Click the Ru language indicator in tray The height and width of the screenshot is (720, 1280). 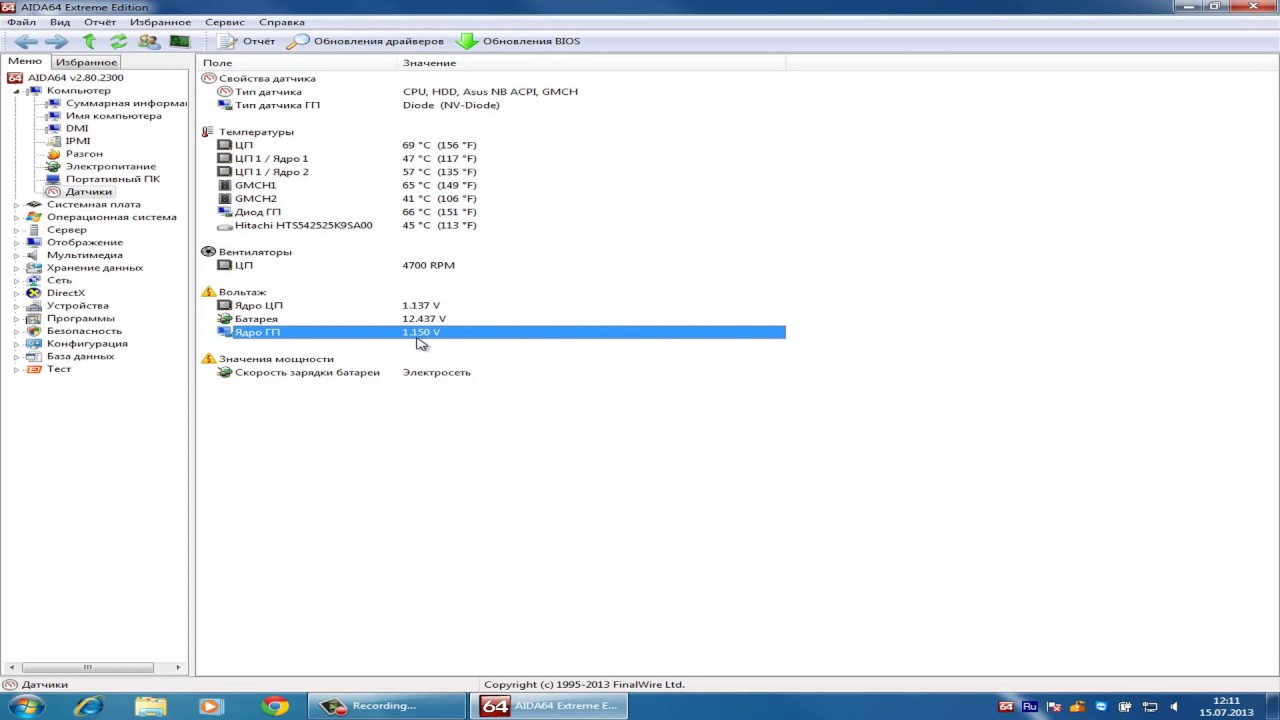pos(1029,707)
